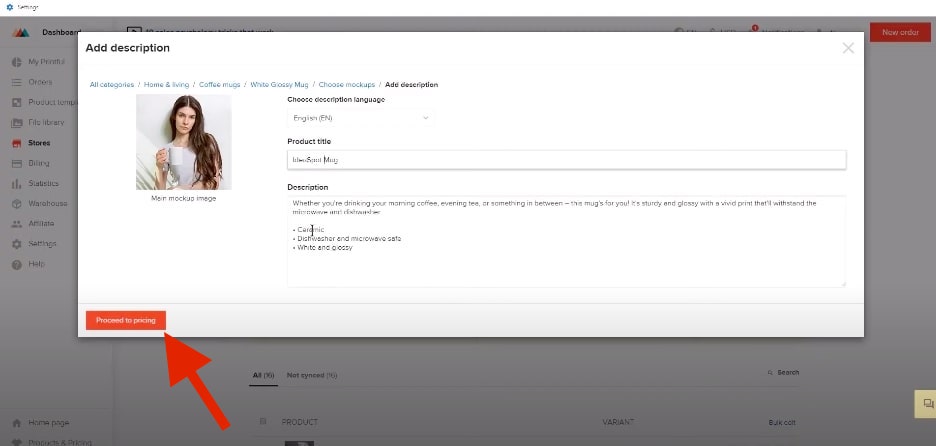Screen dimensions: 936x446
Task: Select the All products tab
Action: tap(263, 375)
